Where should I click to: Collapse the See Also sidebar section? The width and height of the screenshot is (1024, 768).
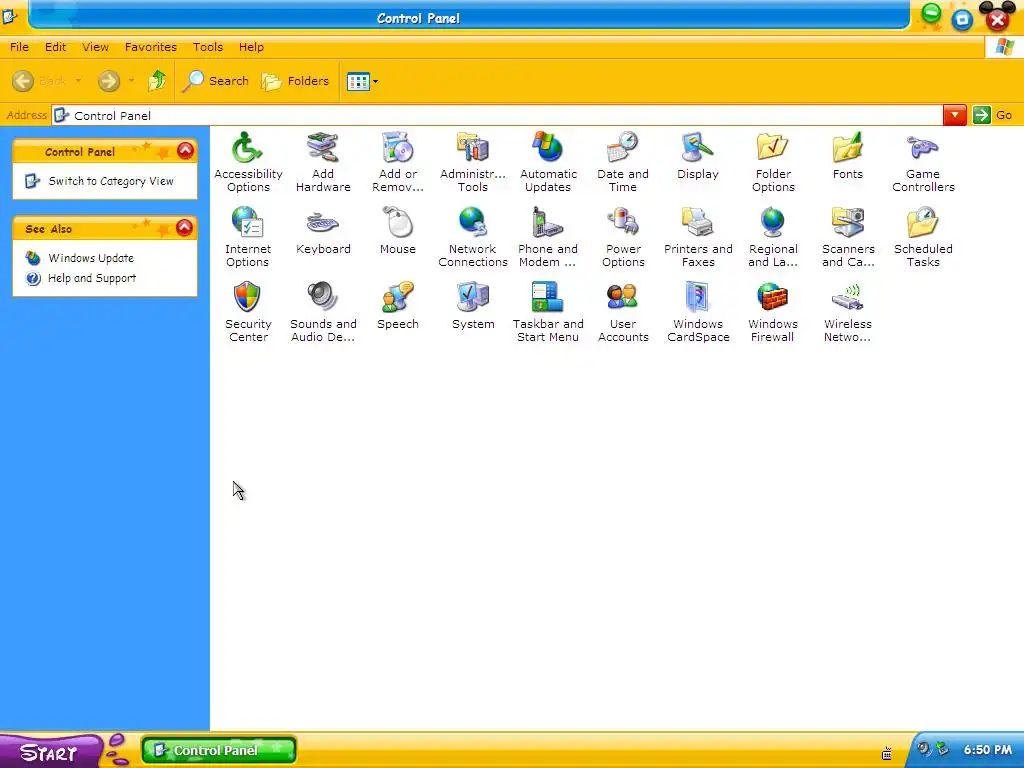(x=185, y=227)
